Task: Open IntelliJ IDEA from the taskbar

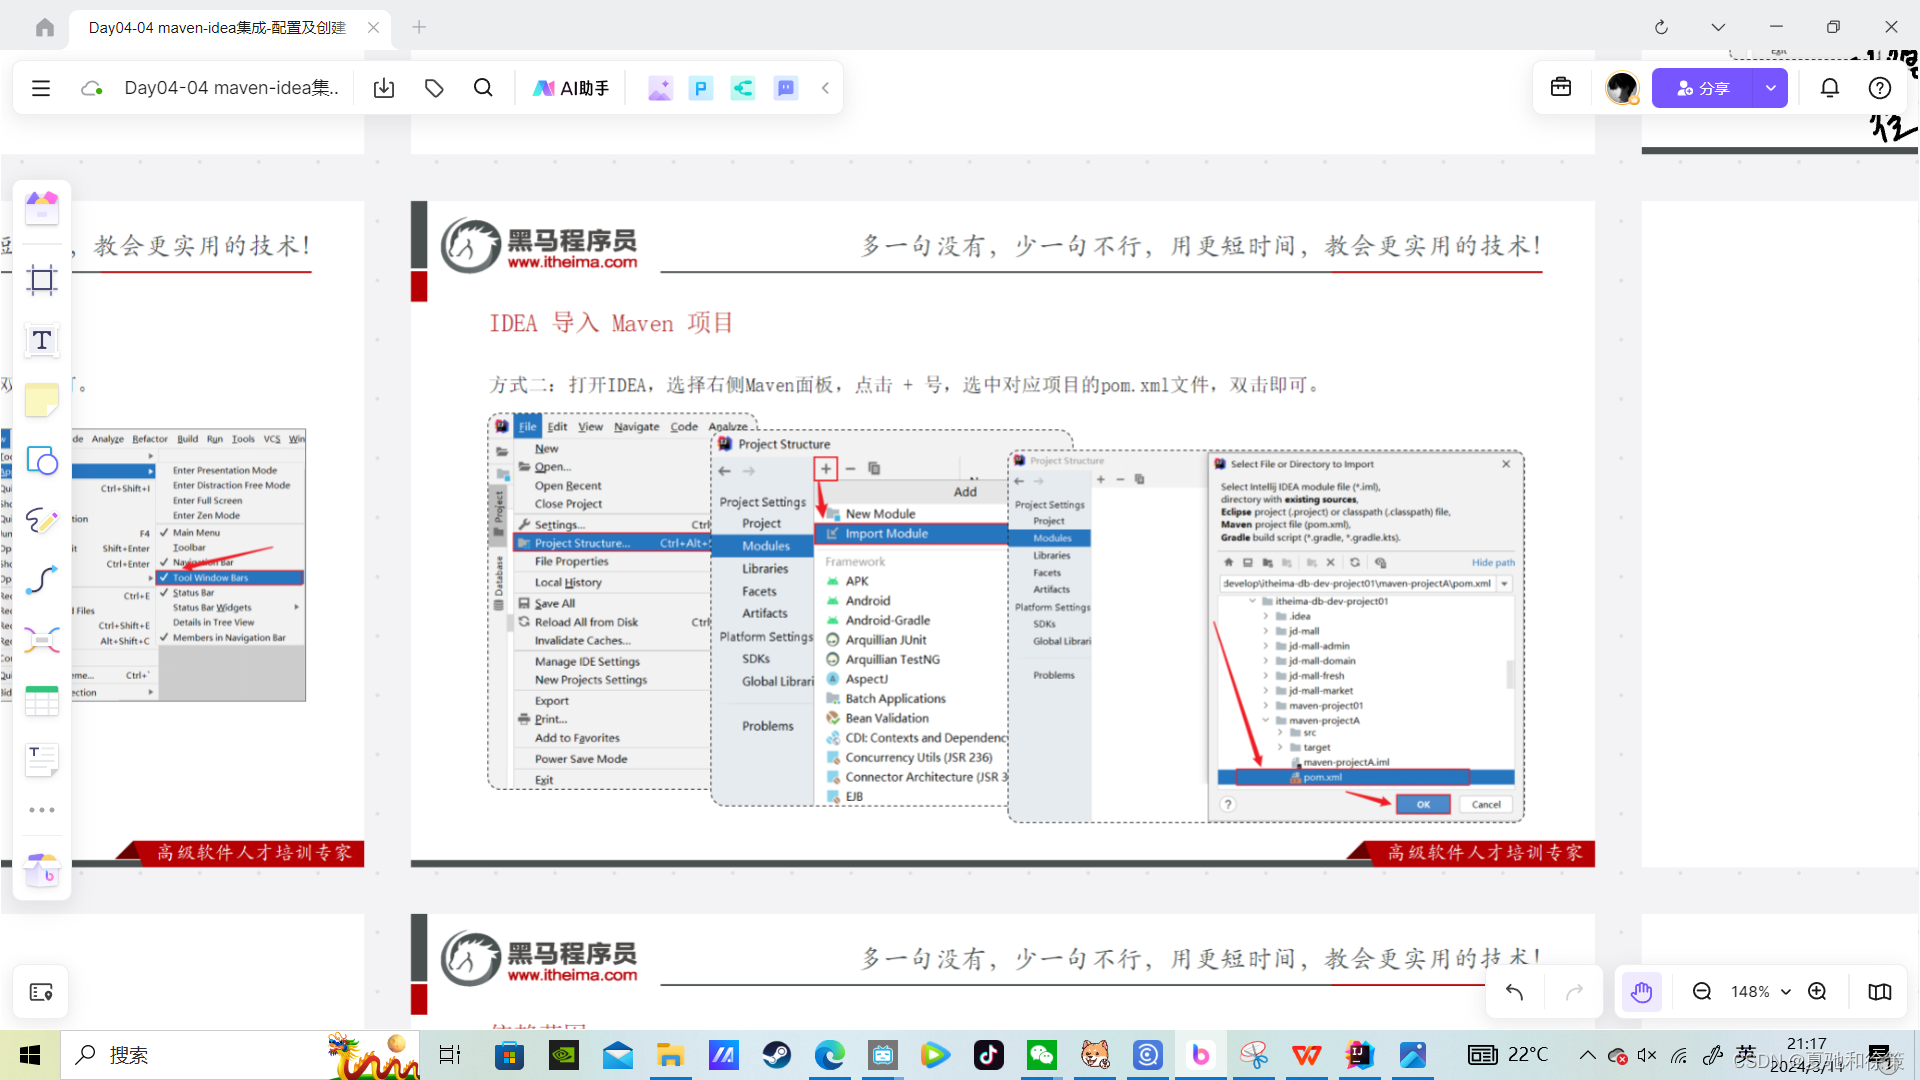Action: (x=1360, y=1055)
